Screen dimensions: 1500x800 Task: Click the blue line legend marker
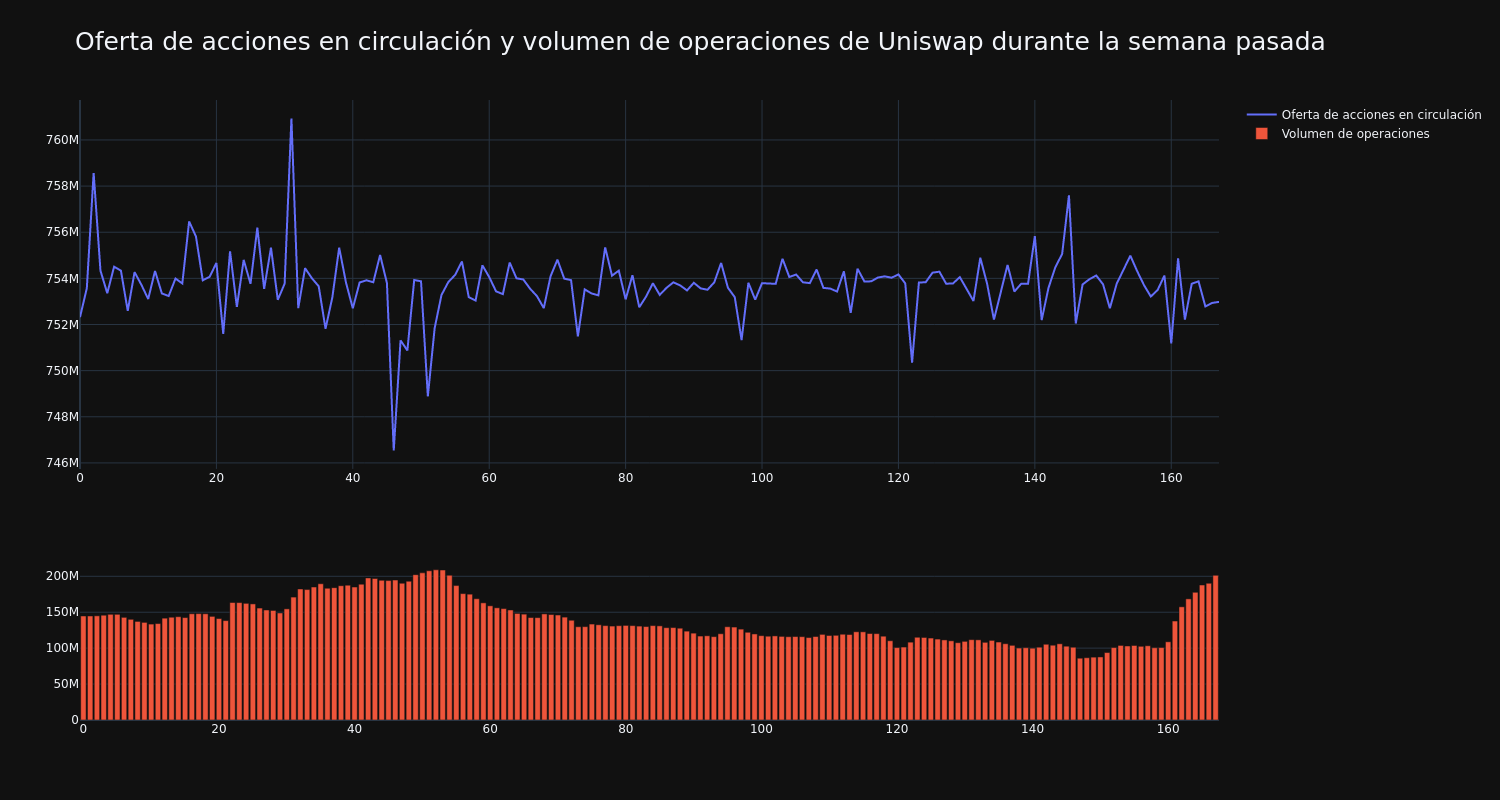[1262, 115]
